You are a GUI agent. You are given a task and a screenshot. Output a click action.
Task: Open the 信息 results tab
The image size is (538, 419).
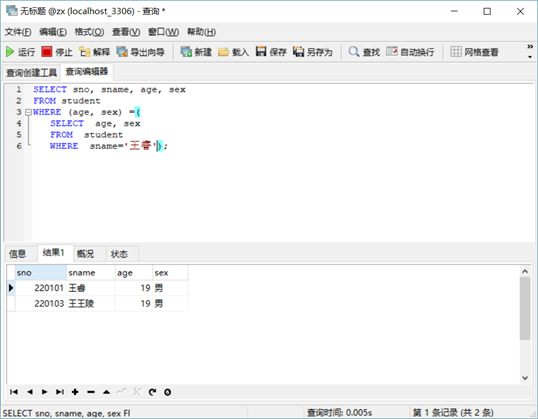(17, 254)
